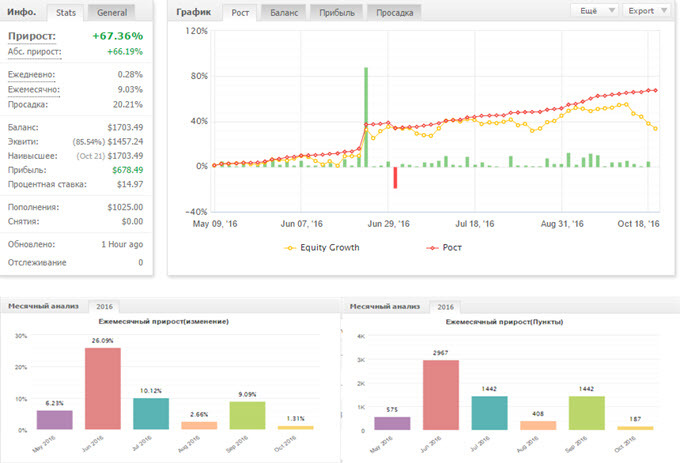Screen dimensions: 680x463
Task: Click the May 2016 575 pips bar
Action: 392,424
